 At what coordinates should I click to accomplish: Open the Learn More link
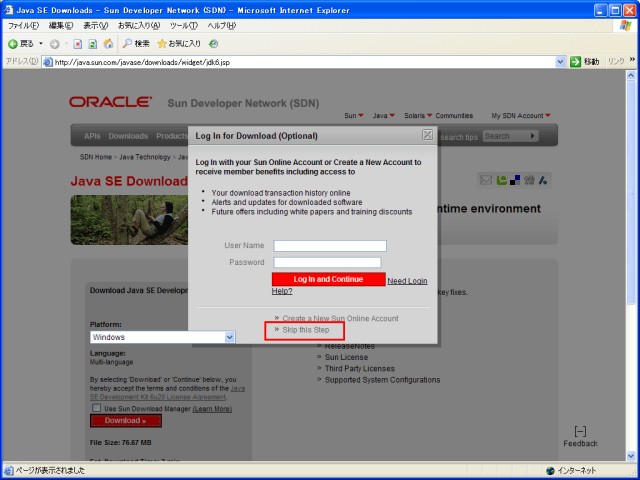coord(212,409)
